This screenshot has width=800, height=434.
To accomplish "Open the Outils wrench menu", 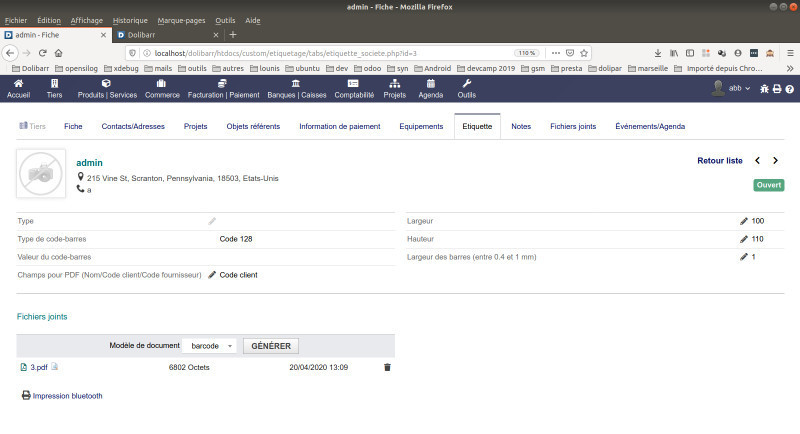I will (x=467, y=89).
